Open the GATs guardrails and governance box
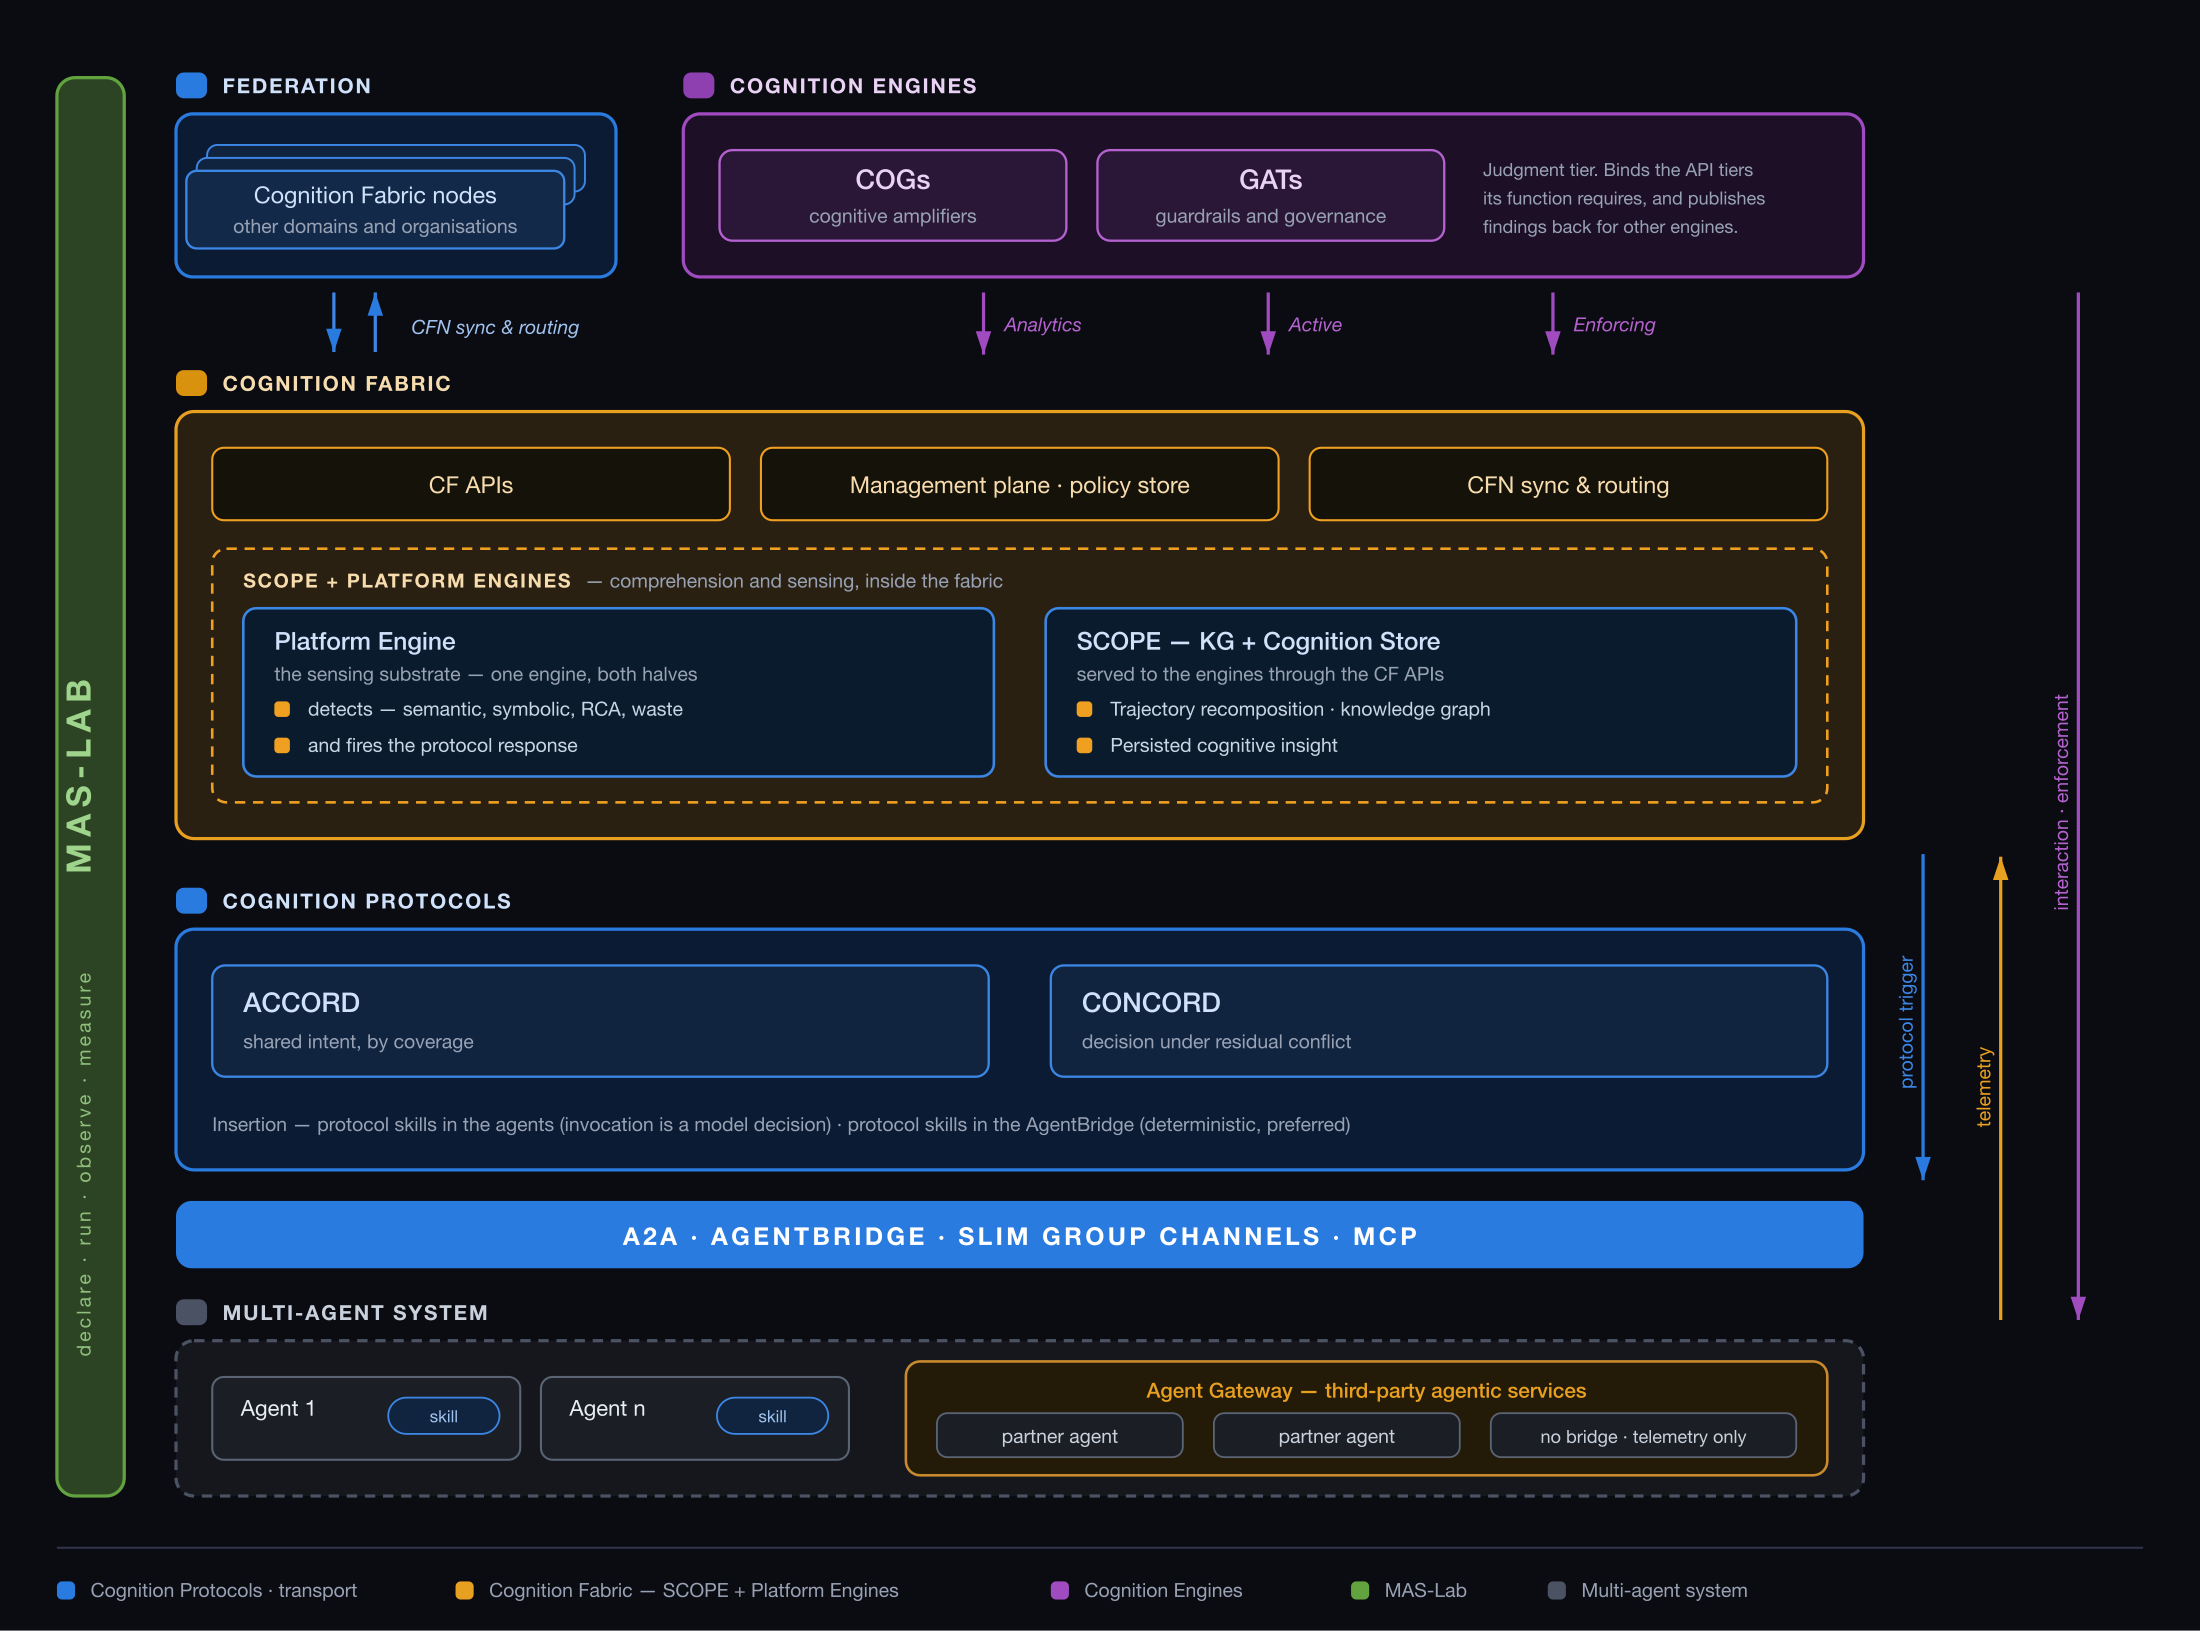 pyautogui.click(x=1270, y=195)
